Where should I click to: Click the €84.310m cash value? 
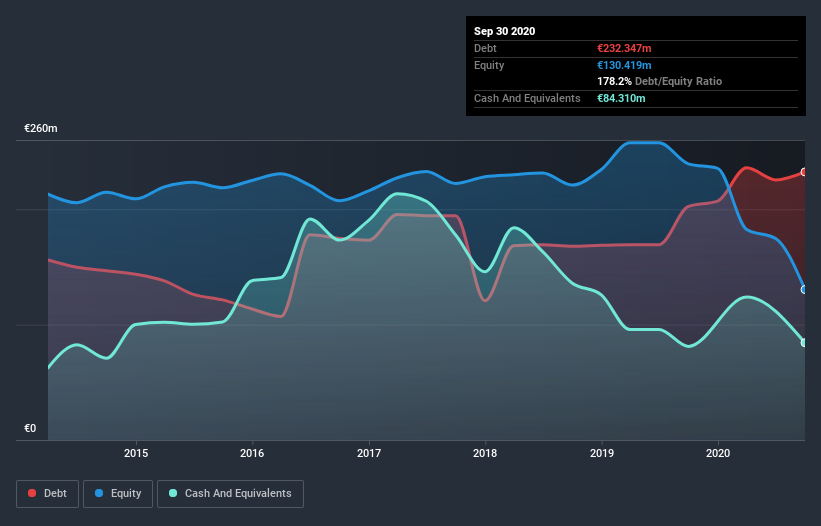point(621,98)
